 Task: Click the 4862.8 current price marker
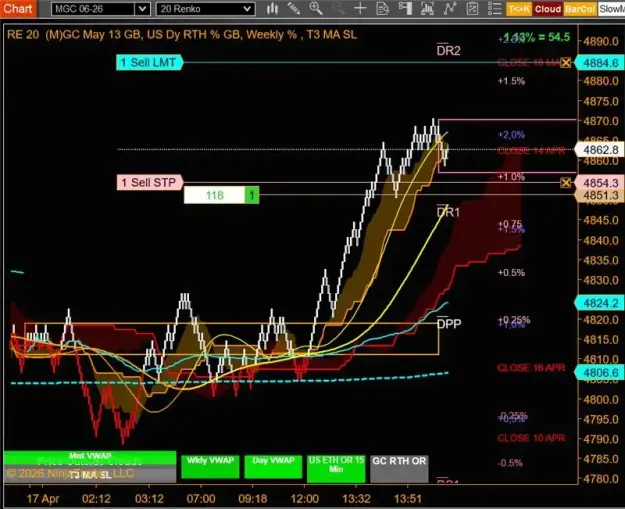pos(600,150)
